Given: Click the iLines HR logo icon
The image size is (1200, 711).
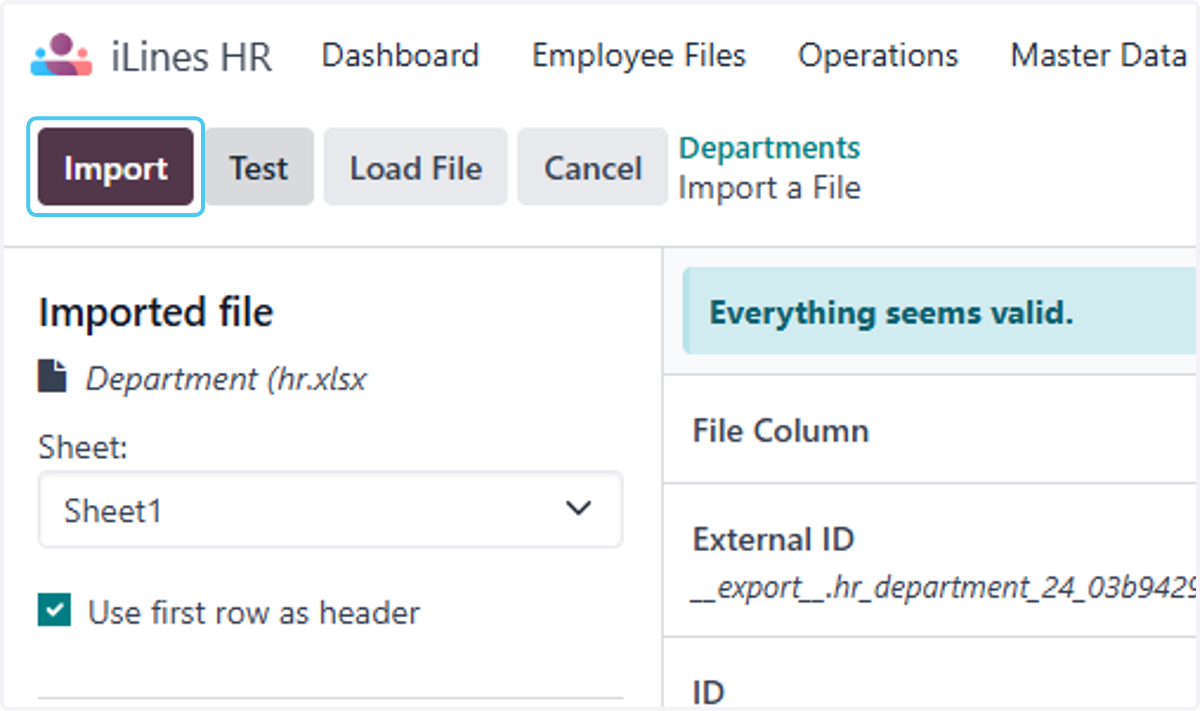Looking at the screenshot, I should click(61, 56).
